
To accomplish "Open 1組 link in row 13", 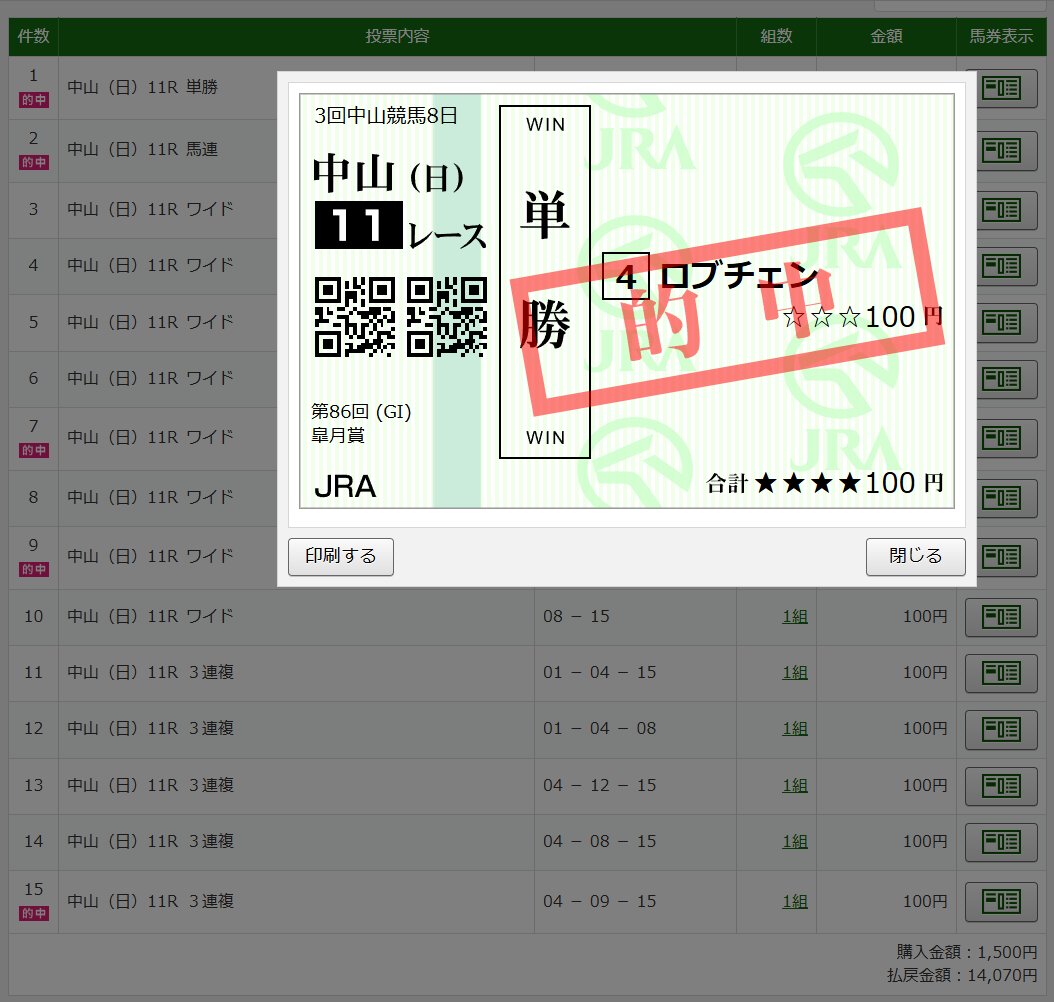I will (x=795, y=785).
